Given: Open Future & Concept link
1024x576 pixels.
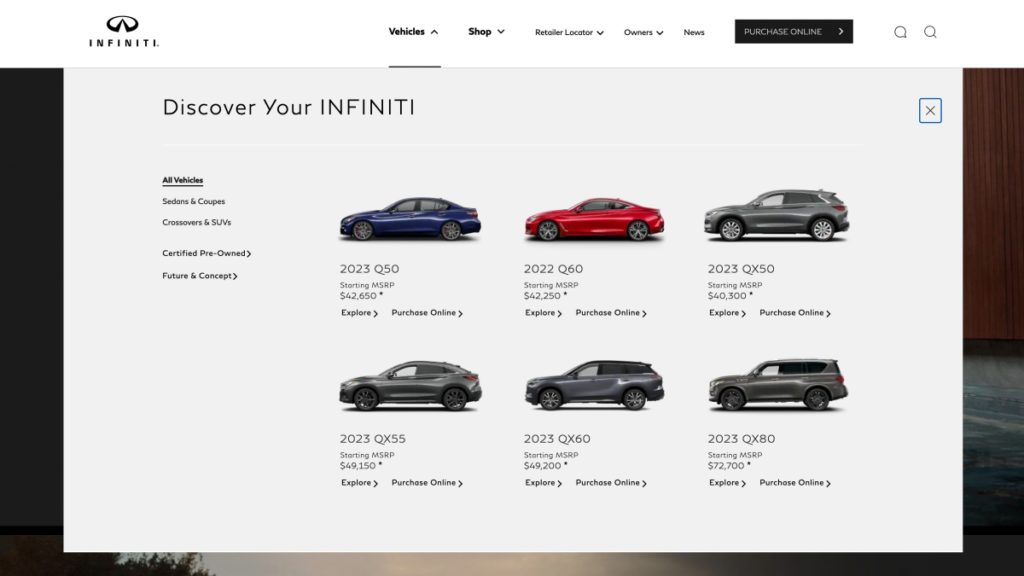Looking at the screenshot, I should 200,276.
